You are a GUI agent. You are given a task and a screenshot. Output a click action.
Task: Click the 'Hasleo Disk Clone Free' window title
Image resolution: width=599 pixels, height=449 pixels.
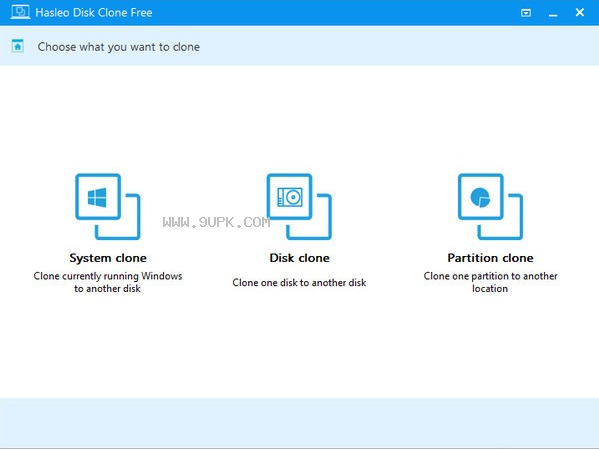[94, 13]
